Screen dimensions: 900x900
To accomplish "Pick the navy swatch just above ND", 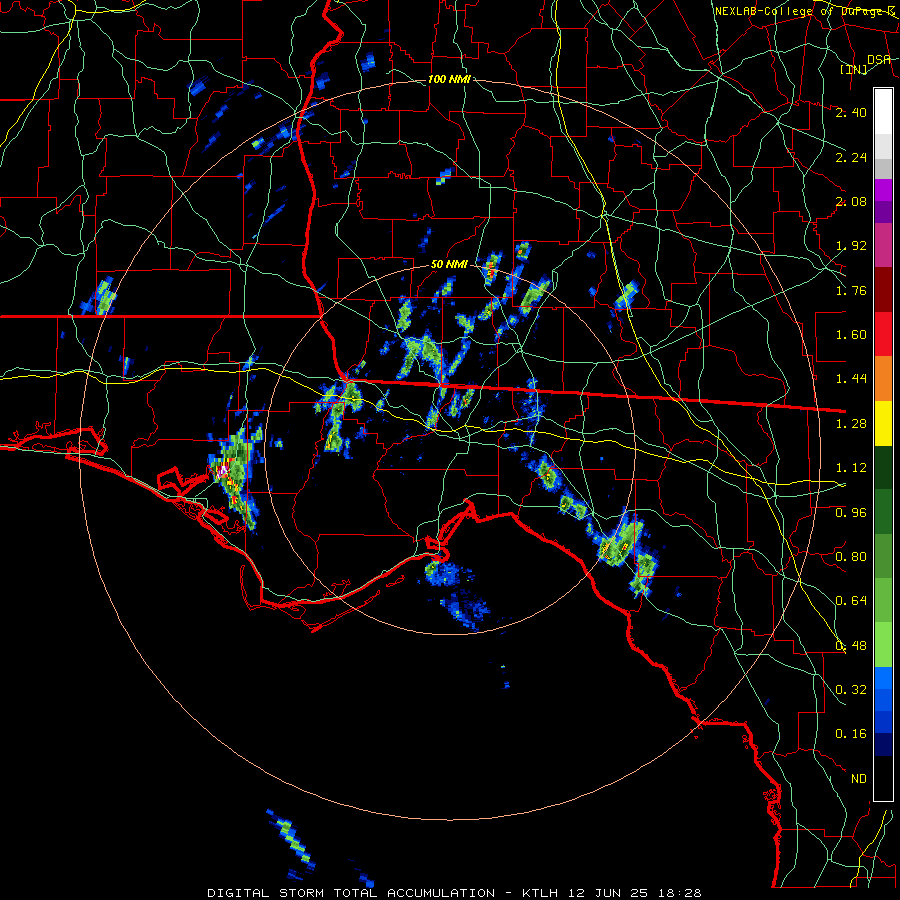I will 883,744.
